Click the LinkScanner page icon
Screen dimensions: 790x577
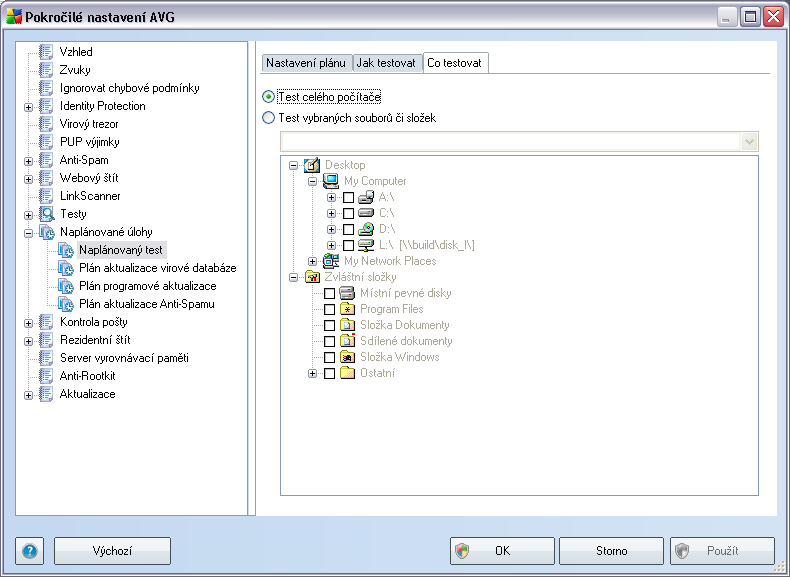(46, 196)
